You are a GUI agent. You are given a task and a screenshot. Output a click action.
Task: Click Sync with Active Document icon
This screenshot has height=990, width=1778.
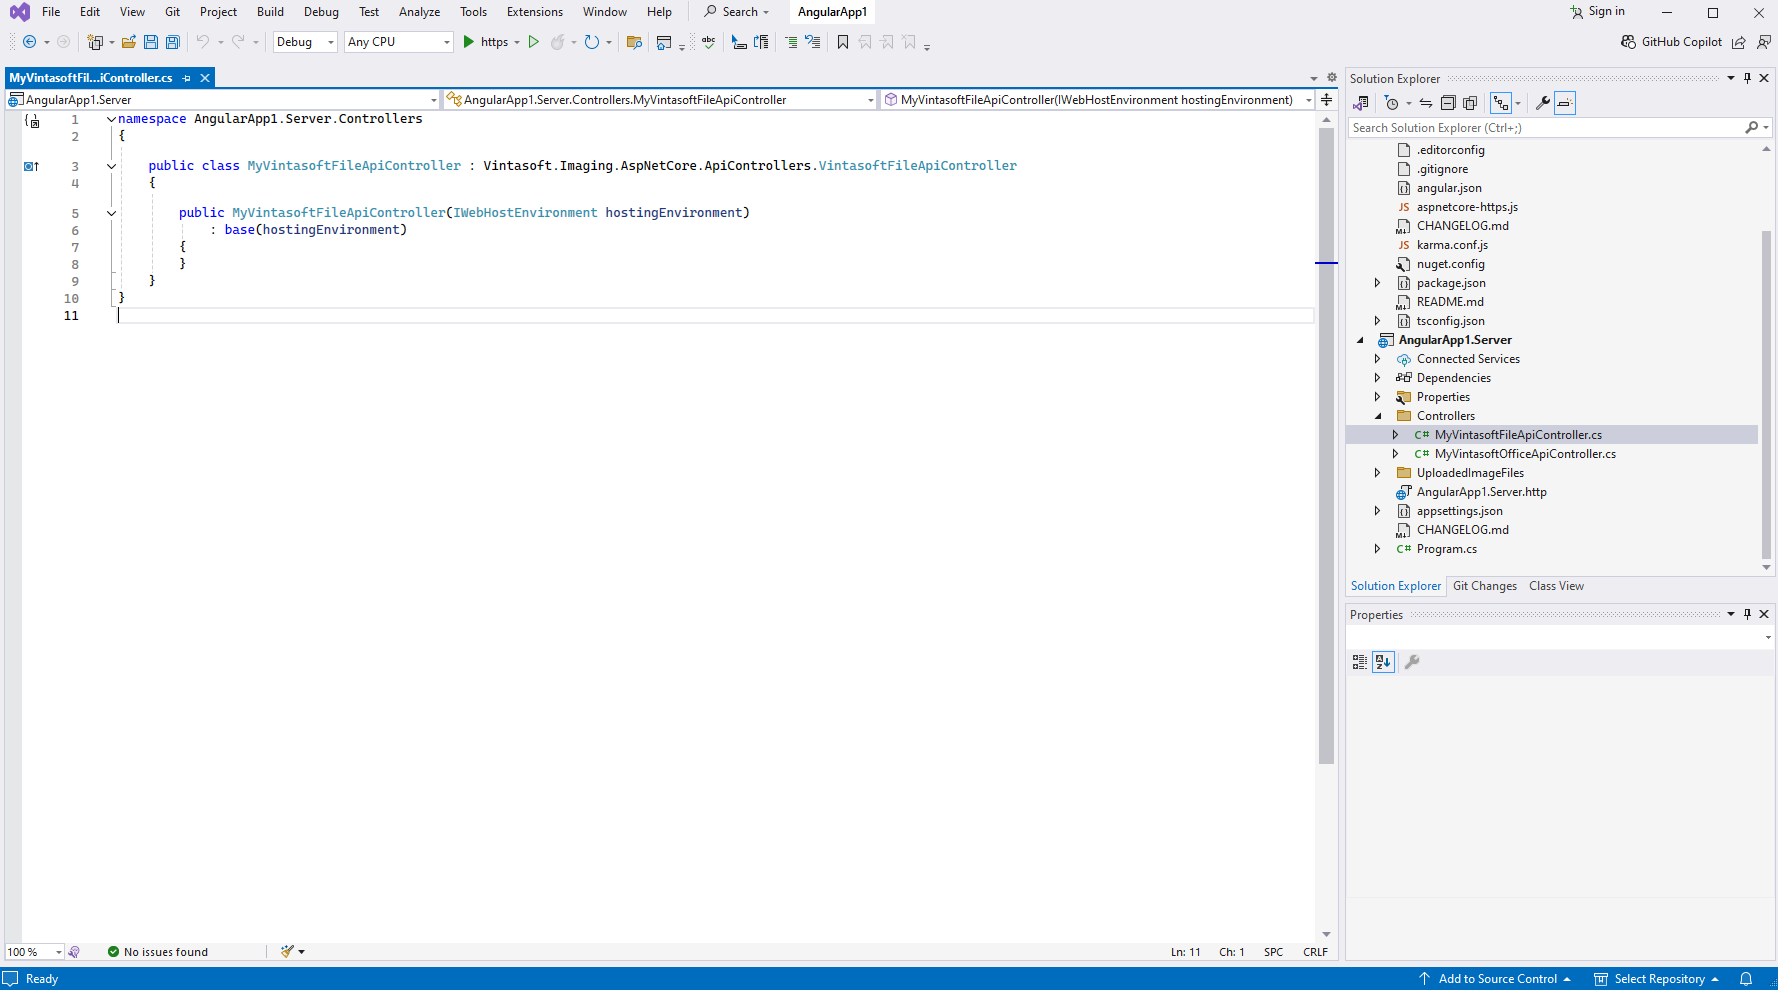coord(1426,103)
